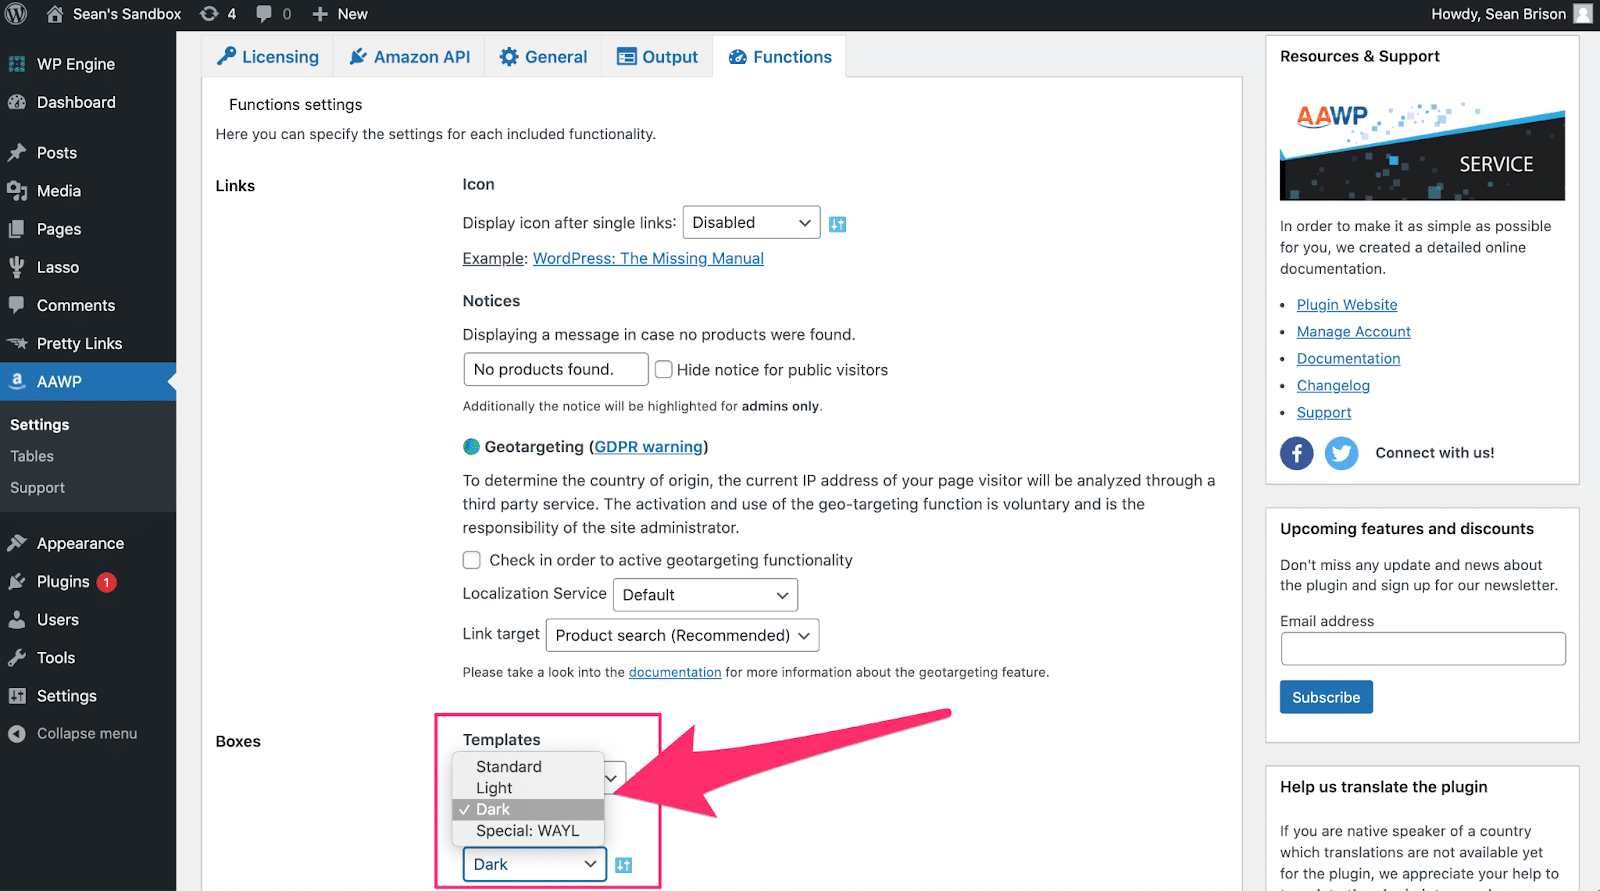Click the newsletter Email address field
Image resolution: width=1600 pixels, height=891 pixels.
point(1423,649)
